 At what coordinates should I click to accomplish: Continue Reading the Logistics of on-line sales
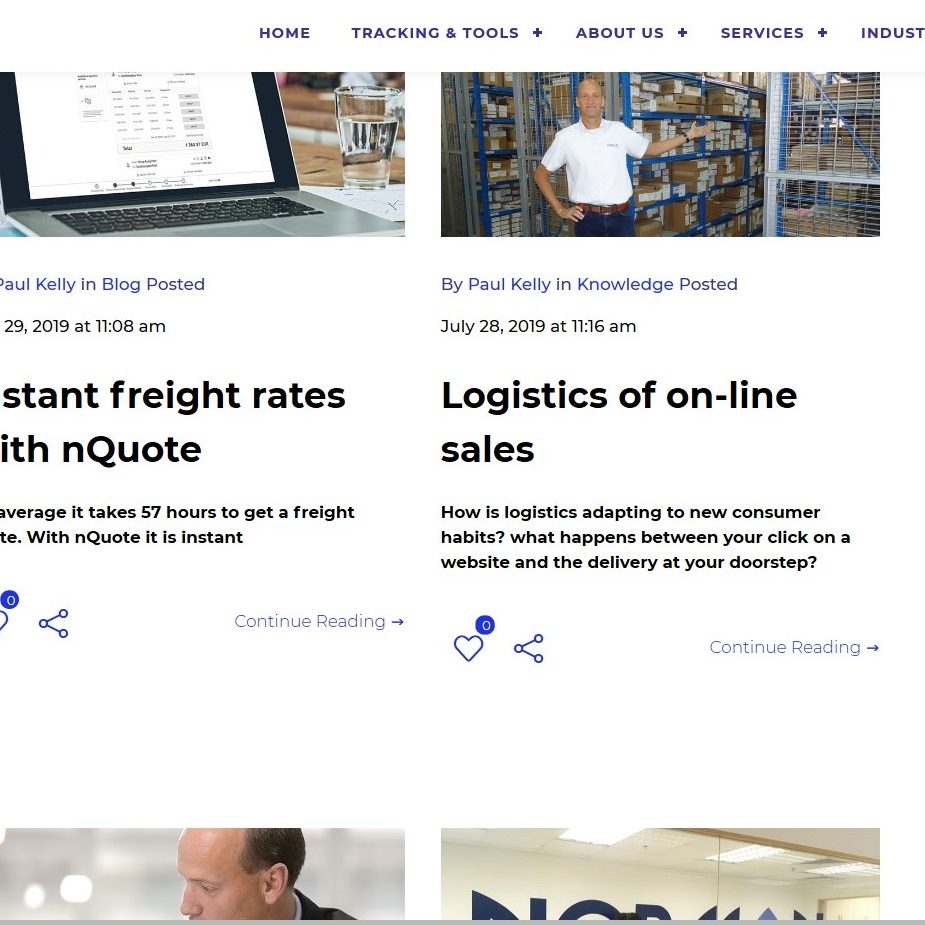pos(794,647)
